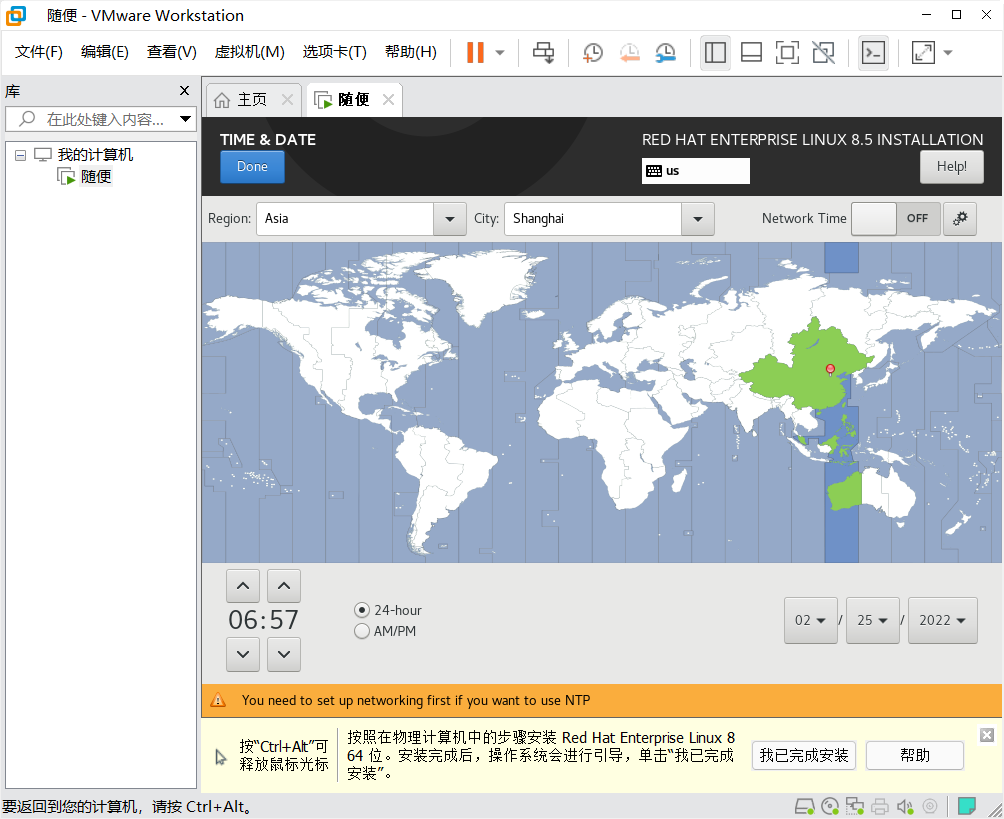
Task: Open the 编辑(E) menu
Action: click(104, 52)
